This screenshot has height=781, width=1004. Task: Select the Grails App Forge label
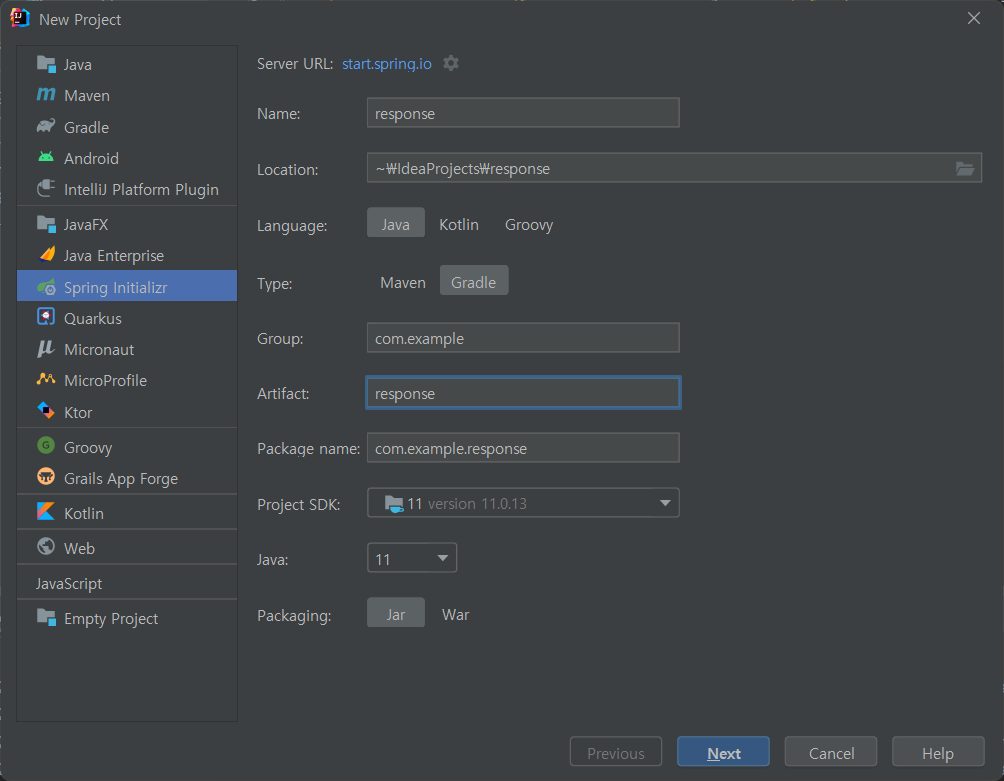click(x=121, y=478)
